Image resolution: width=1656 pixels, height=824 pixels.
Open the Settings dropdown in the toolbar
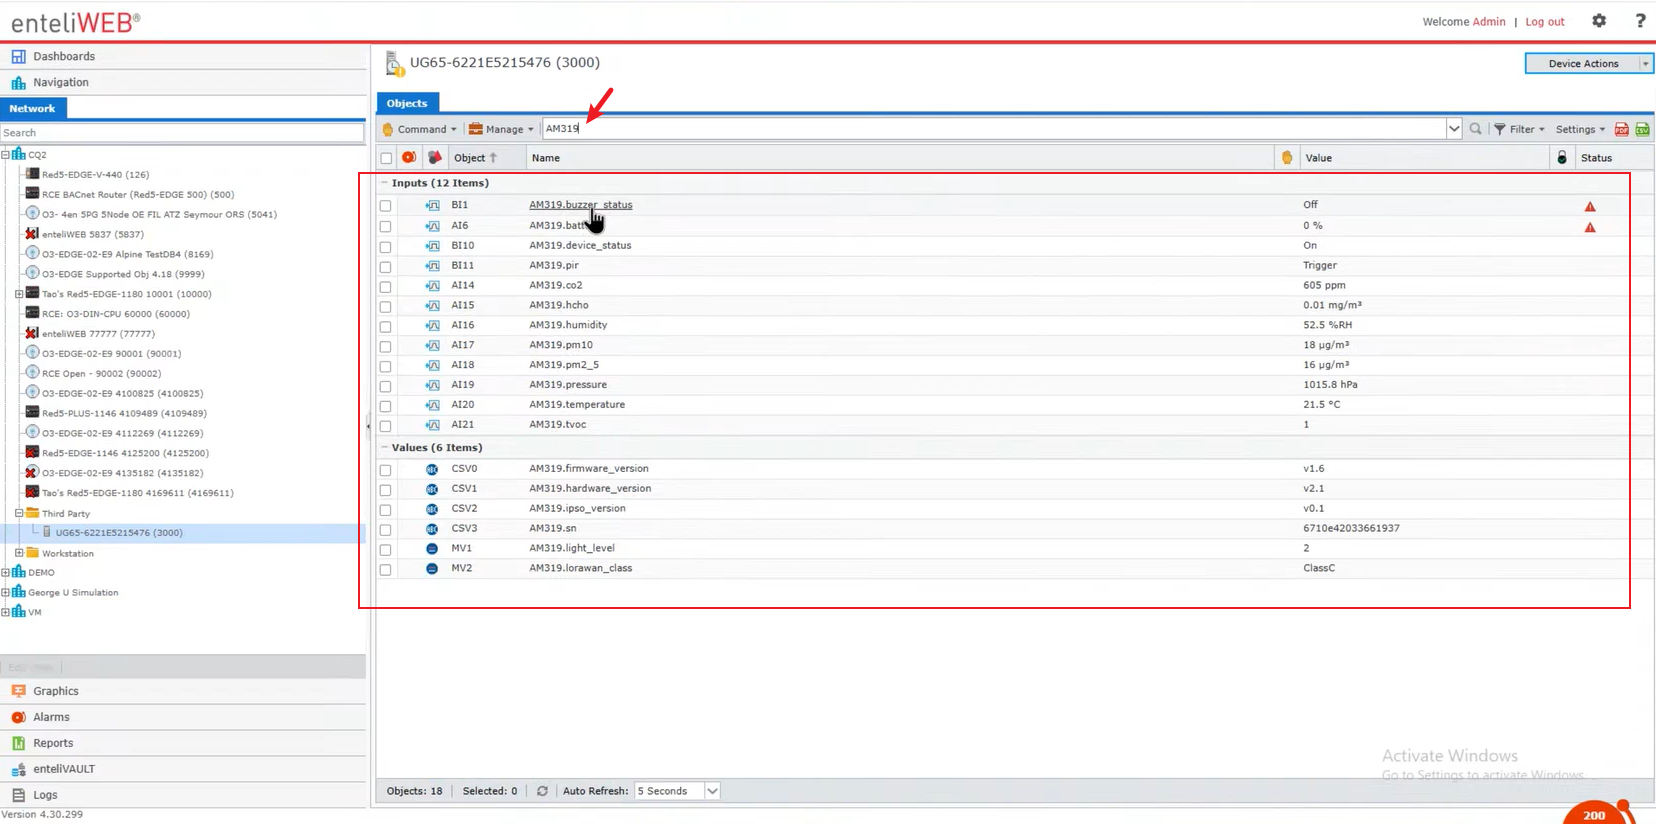(x=1580, y=129)
